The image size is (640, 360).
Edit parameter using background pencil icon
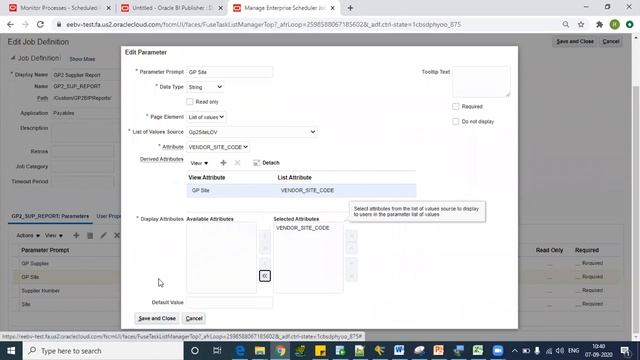tap(104, 235)
